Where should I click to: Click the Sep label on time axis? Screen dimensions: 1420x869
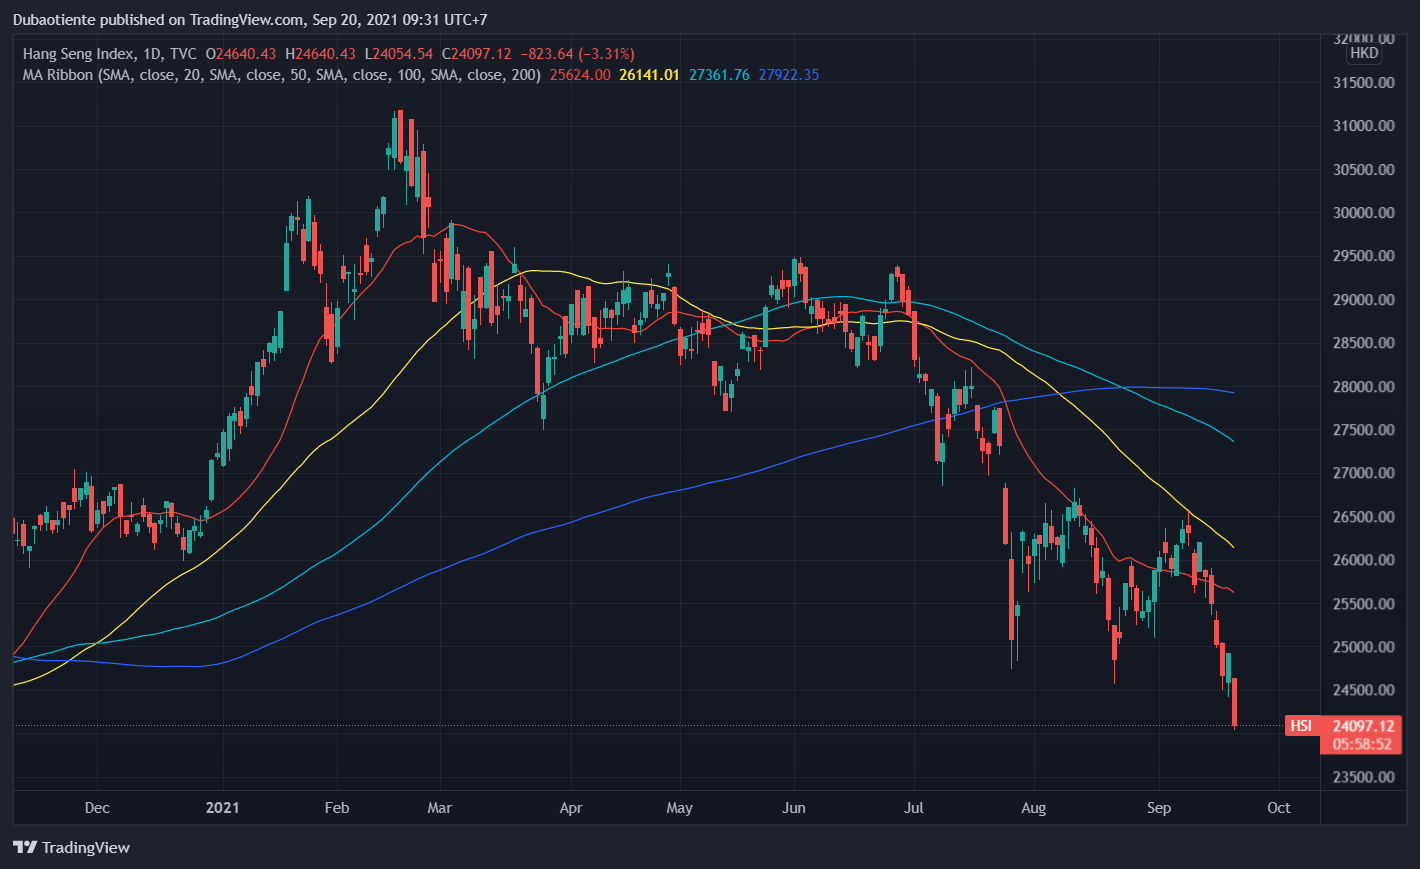tap(1159, 808)
